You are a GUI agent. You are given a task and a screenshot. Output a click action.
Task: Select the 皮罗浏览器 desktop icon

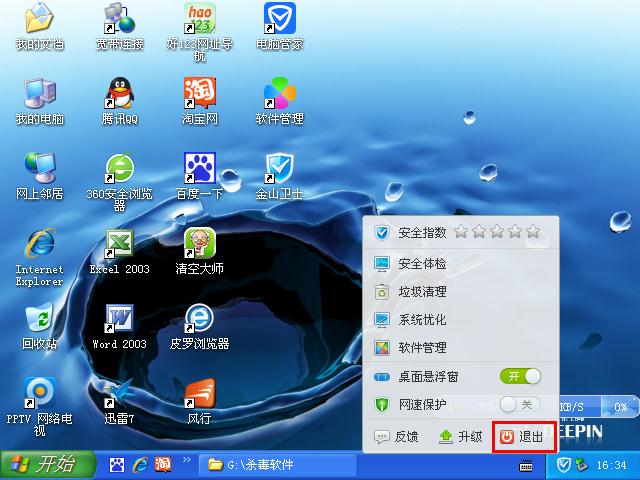click(x=199, y=319)
